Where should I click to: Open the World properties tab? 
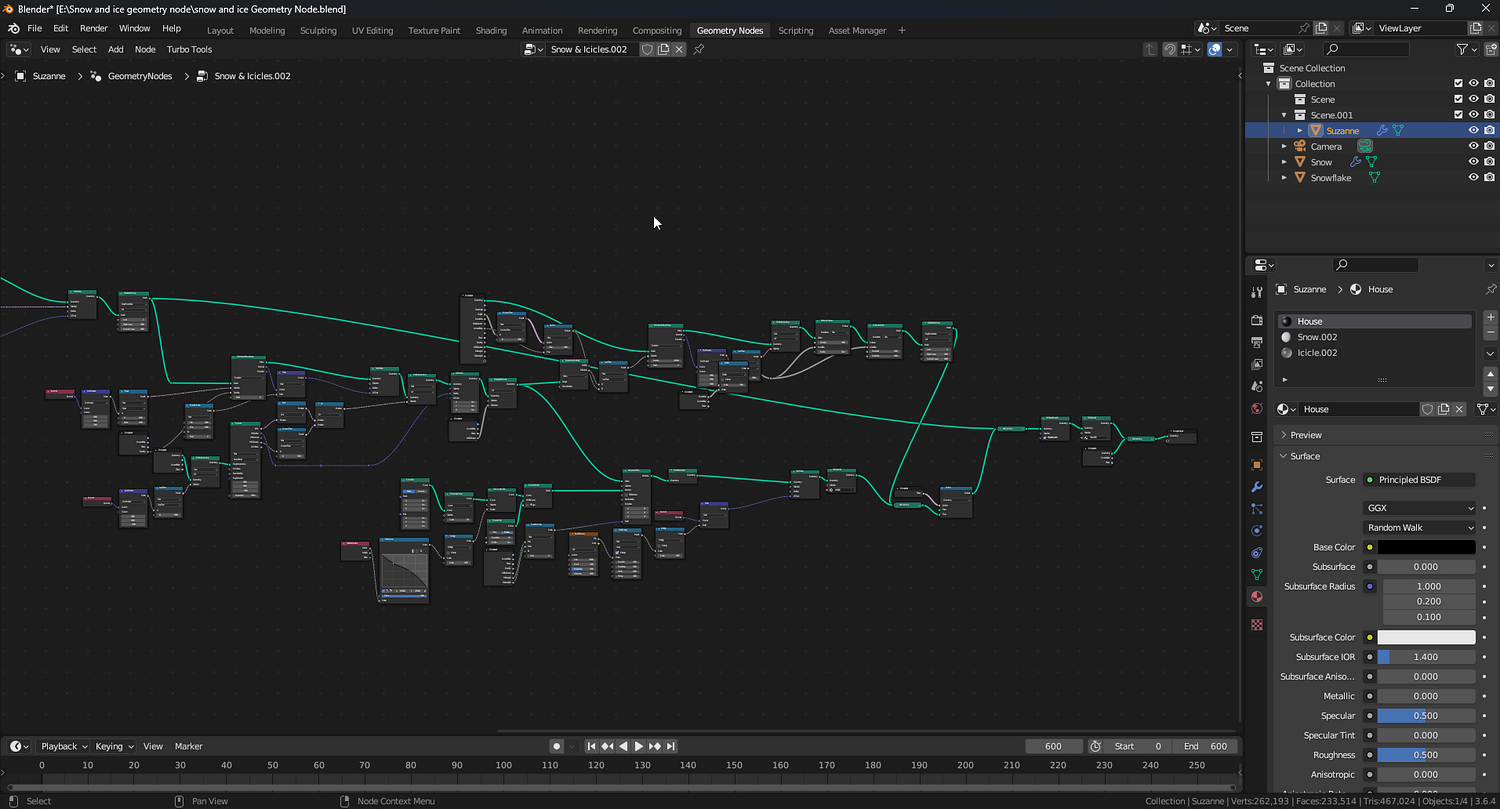point(1257,408)
